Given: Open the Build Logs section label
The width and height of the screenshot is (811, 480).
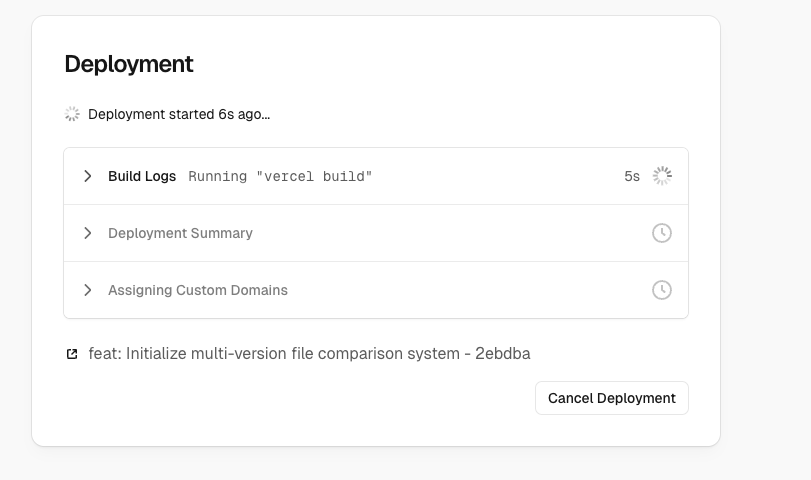Looking at the screenshot, I should pyautogui.click(x=142, y=176).
